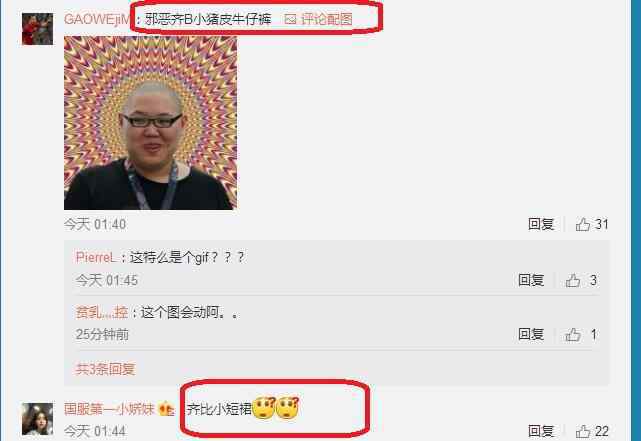Image resolution: width=641 pixels, height=441 pixels.
Task: Open PierreL's profile link
Action: click(96, 257)
